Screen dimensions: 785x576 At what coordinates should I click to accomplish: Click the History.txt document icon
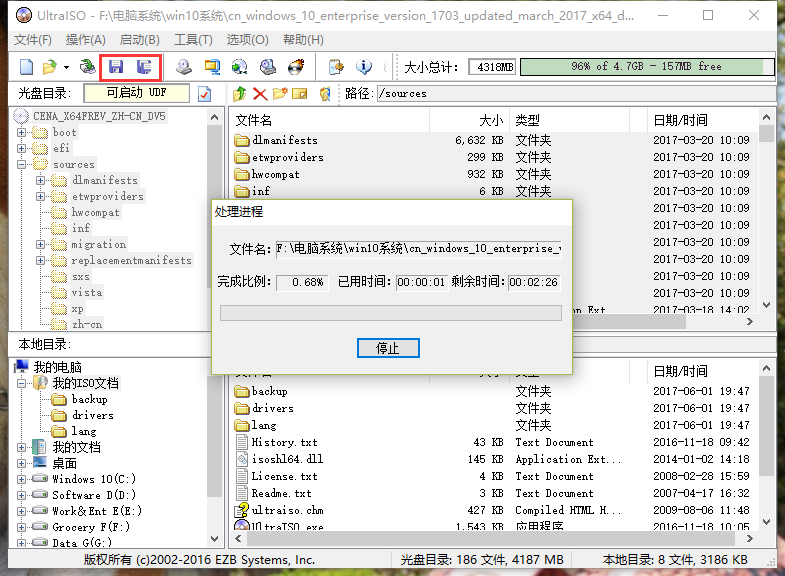pyautogui.click(x=242, y=442)
